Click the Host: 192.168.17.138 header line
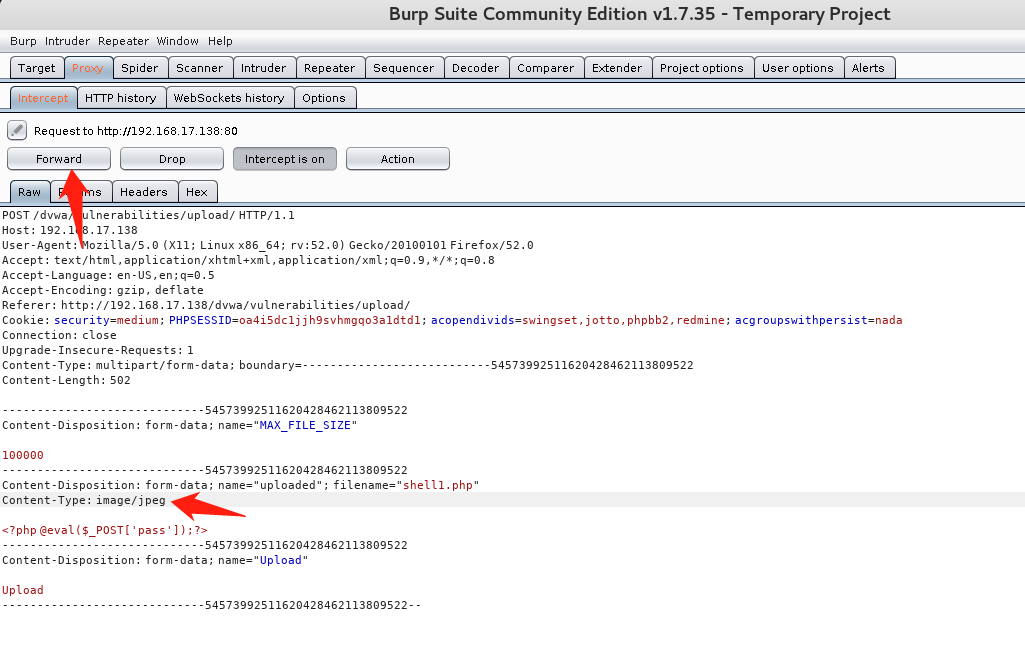1025x648 pixels. click(70, 230)
